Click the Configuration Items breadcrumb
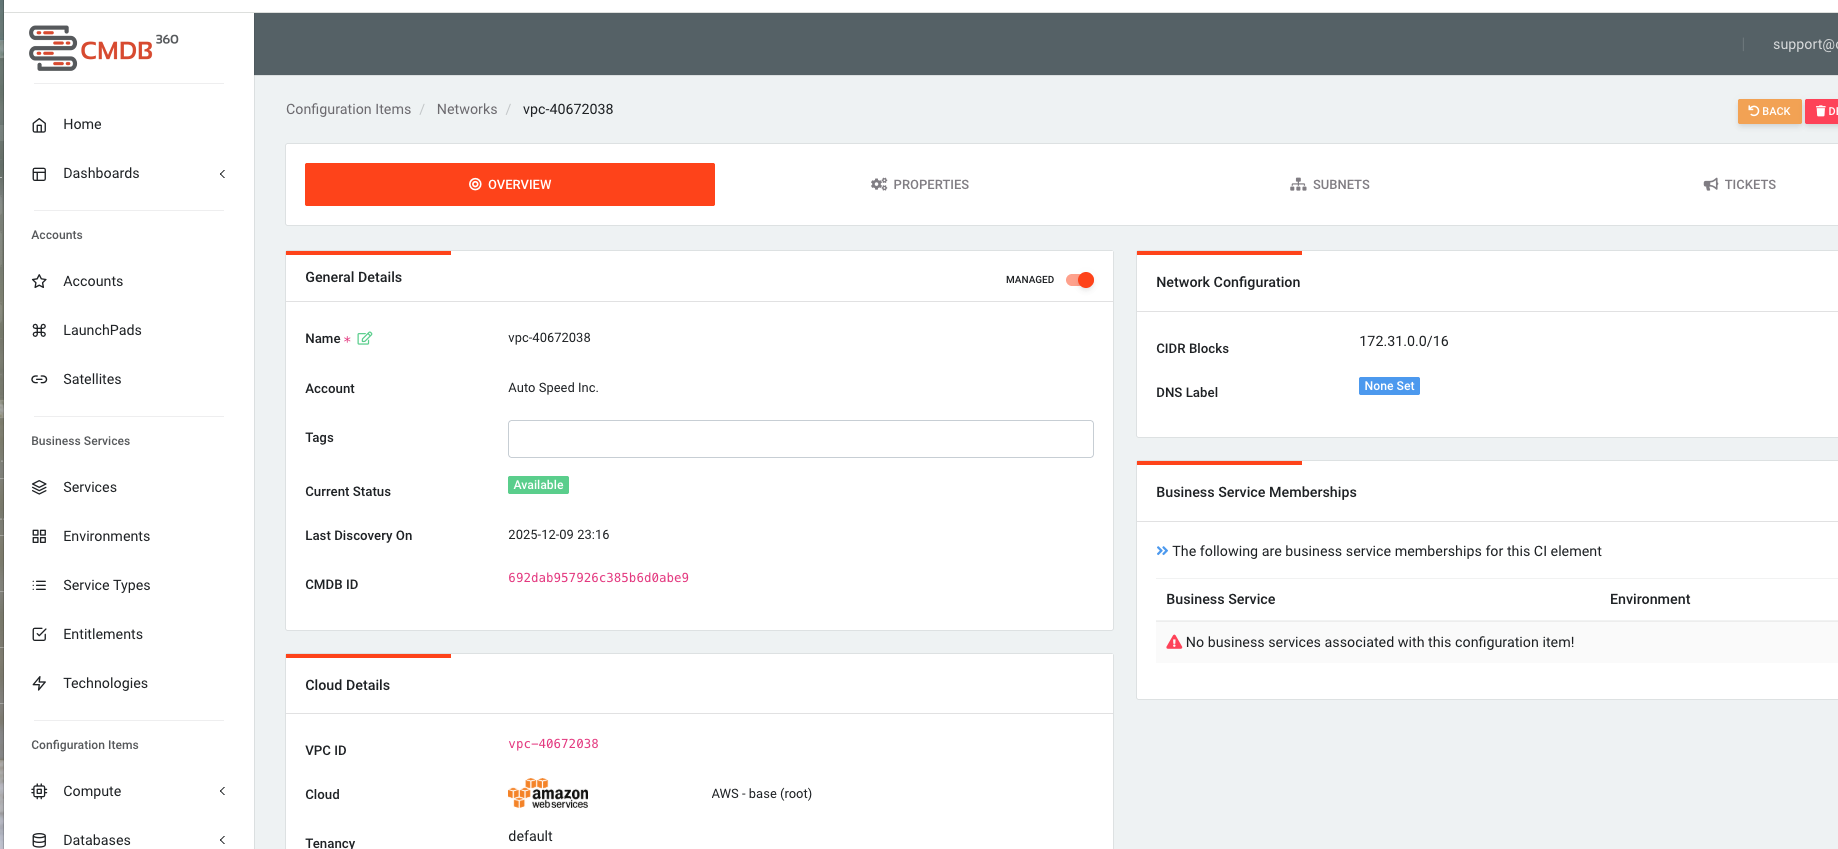This screenshot has height=849, width=1838. 348,109
